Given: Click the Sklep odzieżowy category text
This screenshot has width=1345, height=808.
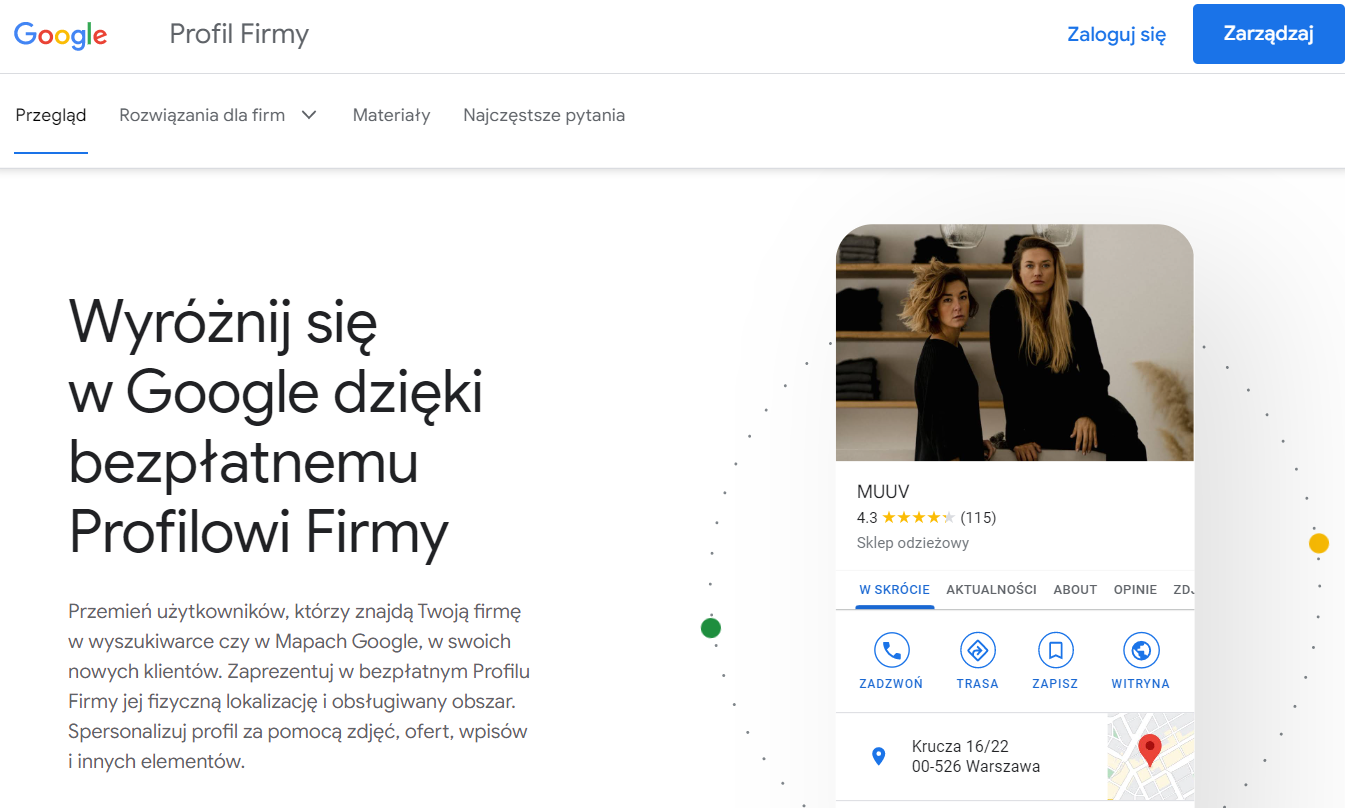Looking at the screenshot, I should click(913, 543).
